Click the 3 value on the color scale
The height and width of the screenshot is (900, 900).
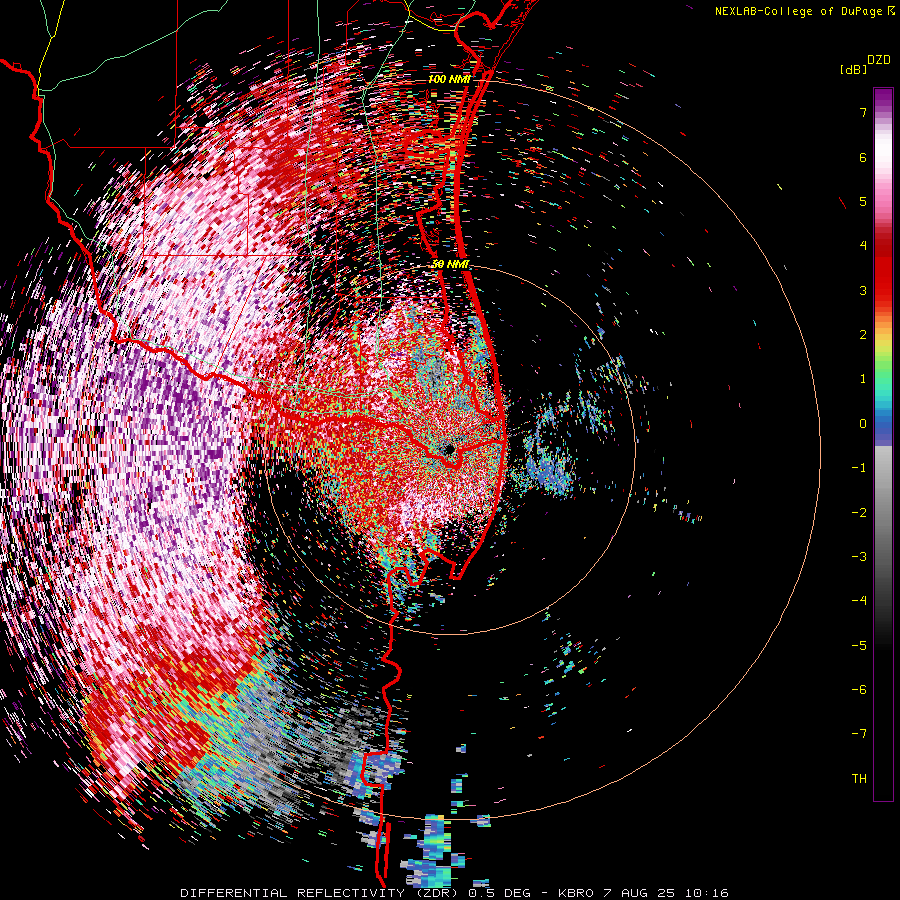[x=863, y=290]
